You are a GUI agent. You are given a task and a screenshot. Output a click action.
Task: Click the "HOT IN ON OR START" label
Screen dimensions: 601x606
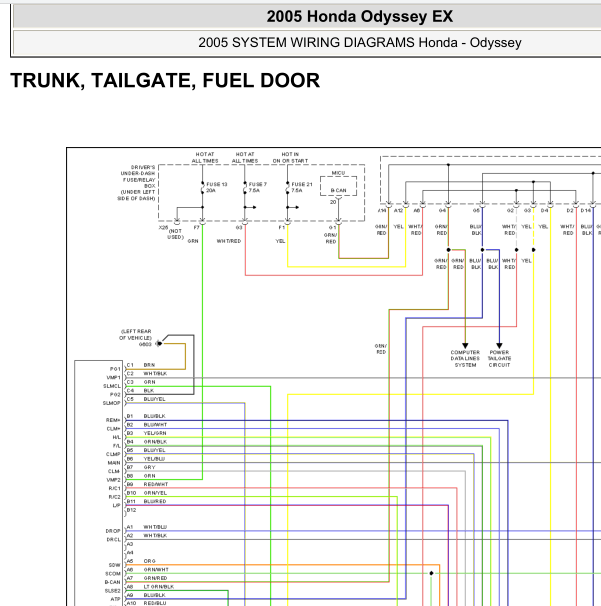point(290,157)
